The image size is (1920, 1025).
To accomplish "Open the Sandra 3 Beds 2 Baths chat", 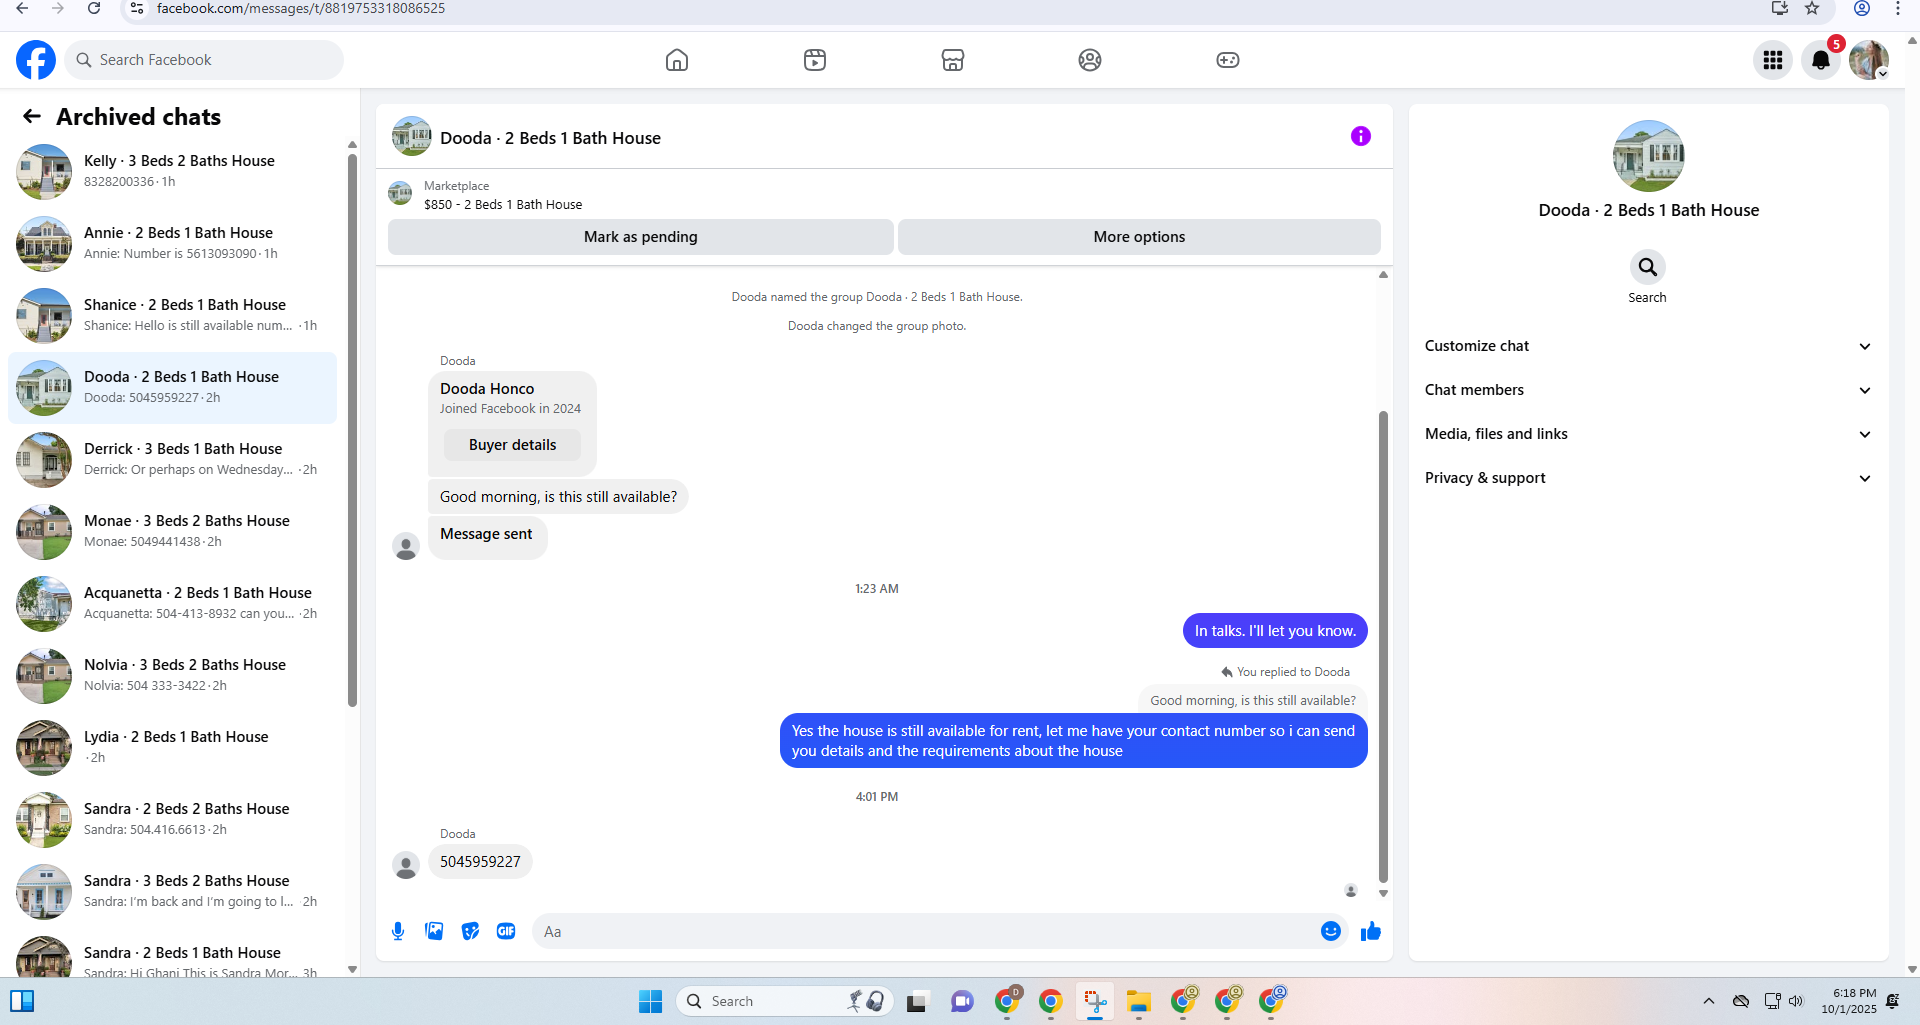I will click(x=172, y=891).
